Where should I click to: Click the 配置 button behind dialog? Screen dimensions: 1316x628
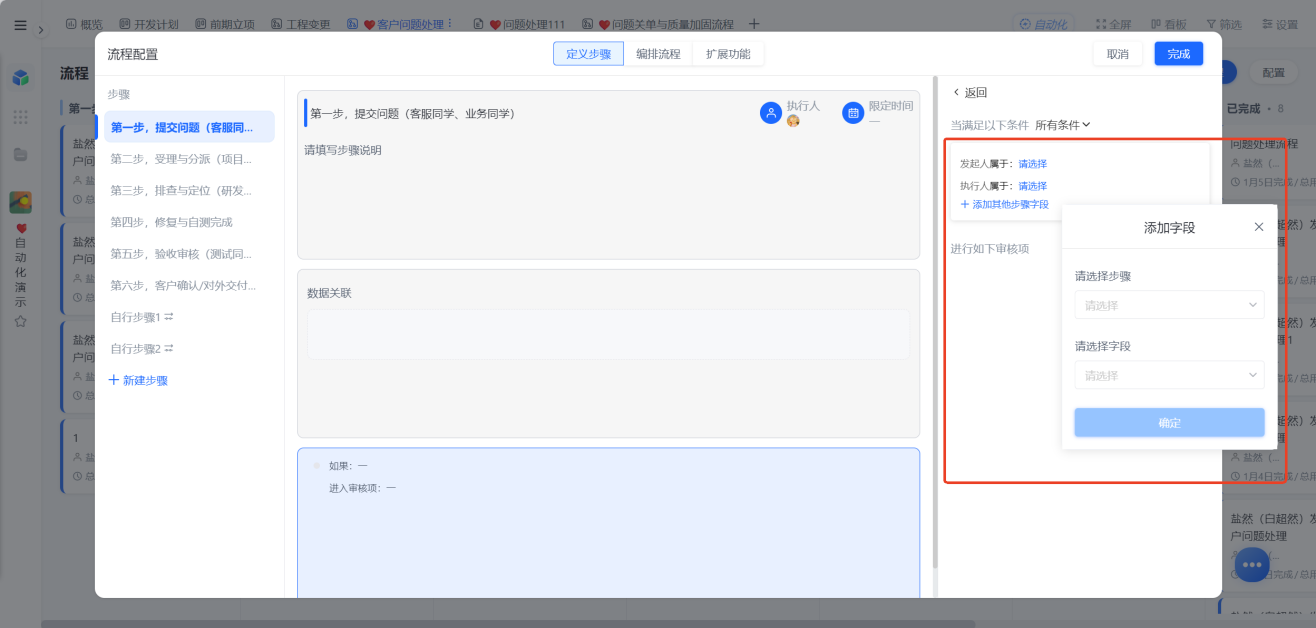(x=1273, y=72)
